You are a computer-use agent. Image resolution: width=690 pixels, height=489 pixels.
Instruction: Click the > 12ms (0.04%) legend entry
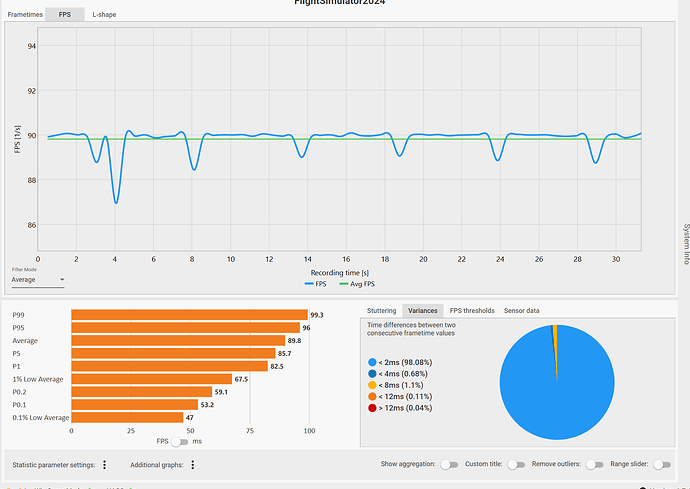(400, 408)
